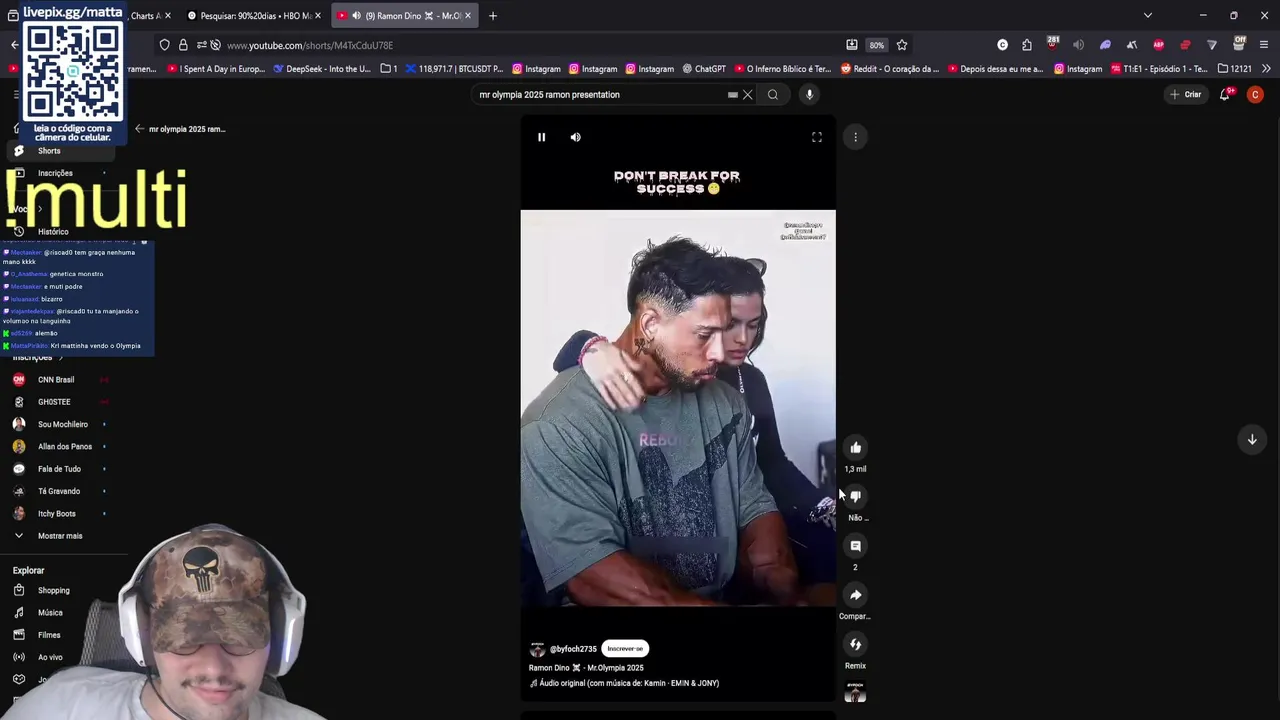Open Ao vivo under Explorar
Screen dimensions: 1280x720
[60, 657]
